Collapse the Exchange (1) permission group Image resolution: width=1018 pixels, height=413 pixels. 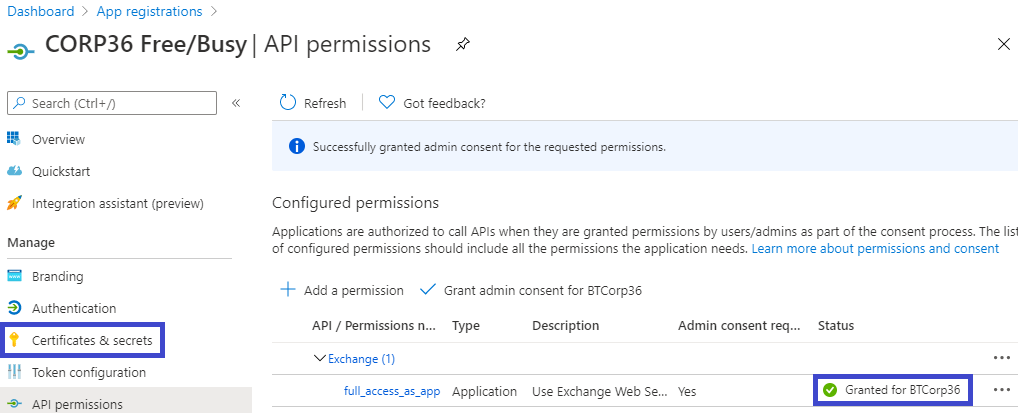[320, 358]
